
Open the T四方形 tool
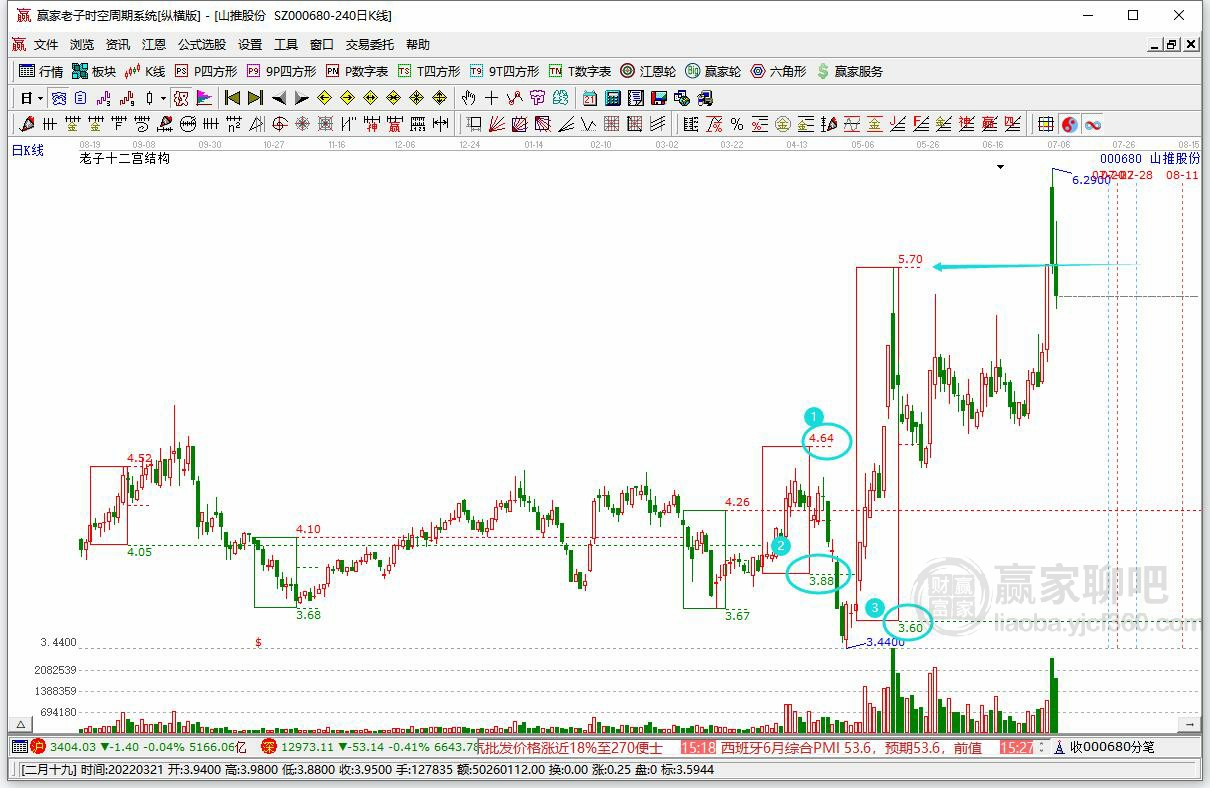pos(429,71)
